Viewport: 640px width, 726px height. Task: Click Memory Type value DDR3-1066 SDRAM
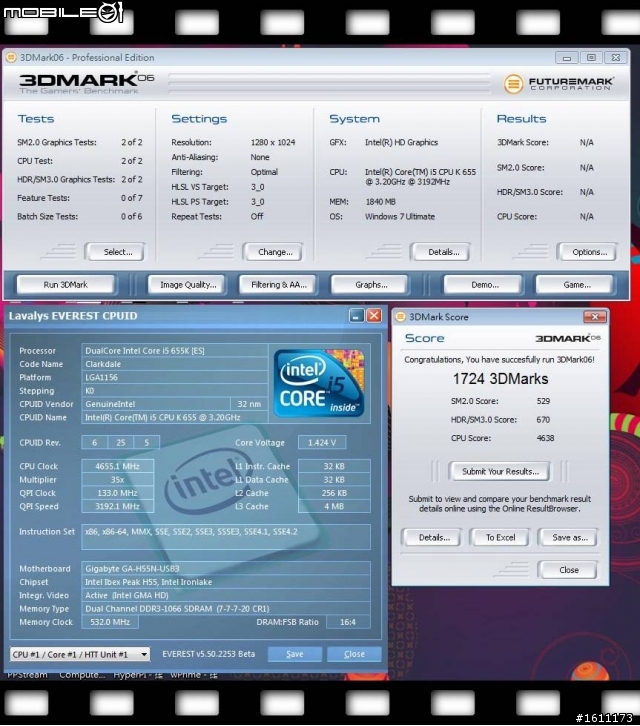pyautogui.click(x=226, y=609)
